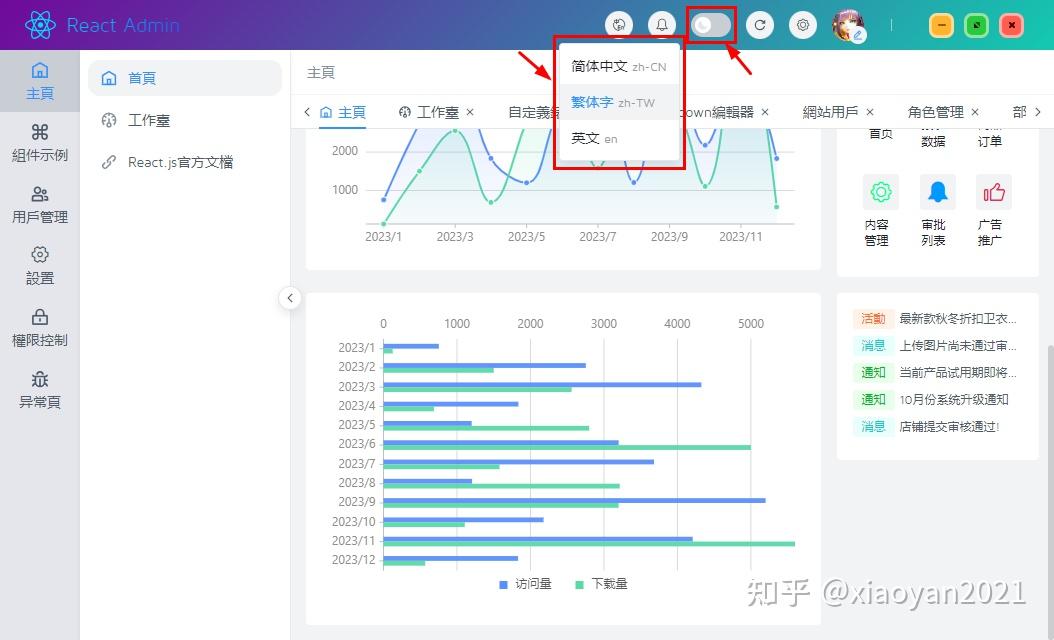Open 設置 sidebar section
Screen dimensions: 1054x640
(x=40, y=266)
